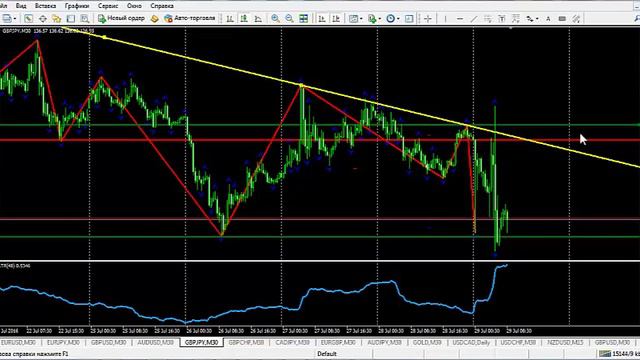This screenshot has height=360, width=640.
Task: Select the red horizontal line on chart
Action: [320, 140]
